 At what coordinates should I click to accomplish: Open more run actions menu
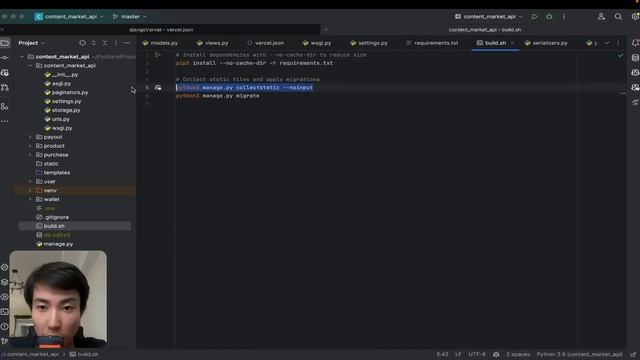[564, 16]
